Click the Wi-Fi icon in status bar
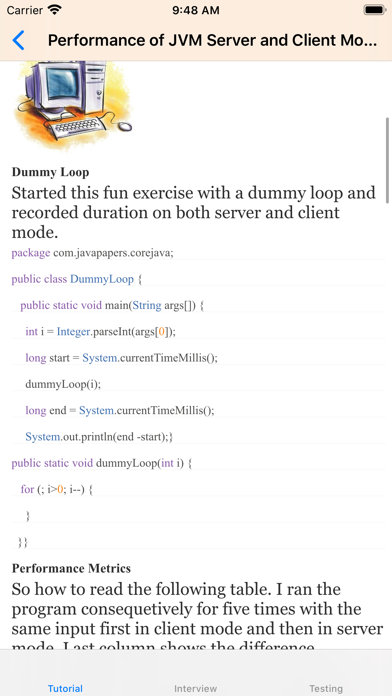This screenshot has width=392, height=696. click(x=55, y=10)
